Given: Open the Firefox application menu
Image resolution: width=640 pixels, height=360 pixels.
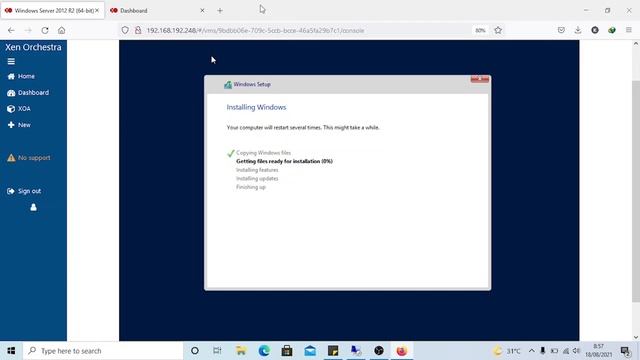Looking at the screenshot, I should (629, 30).
